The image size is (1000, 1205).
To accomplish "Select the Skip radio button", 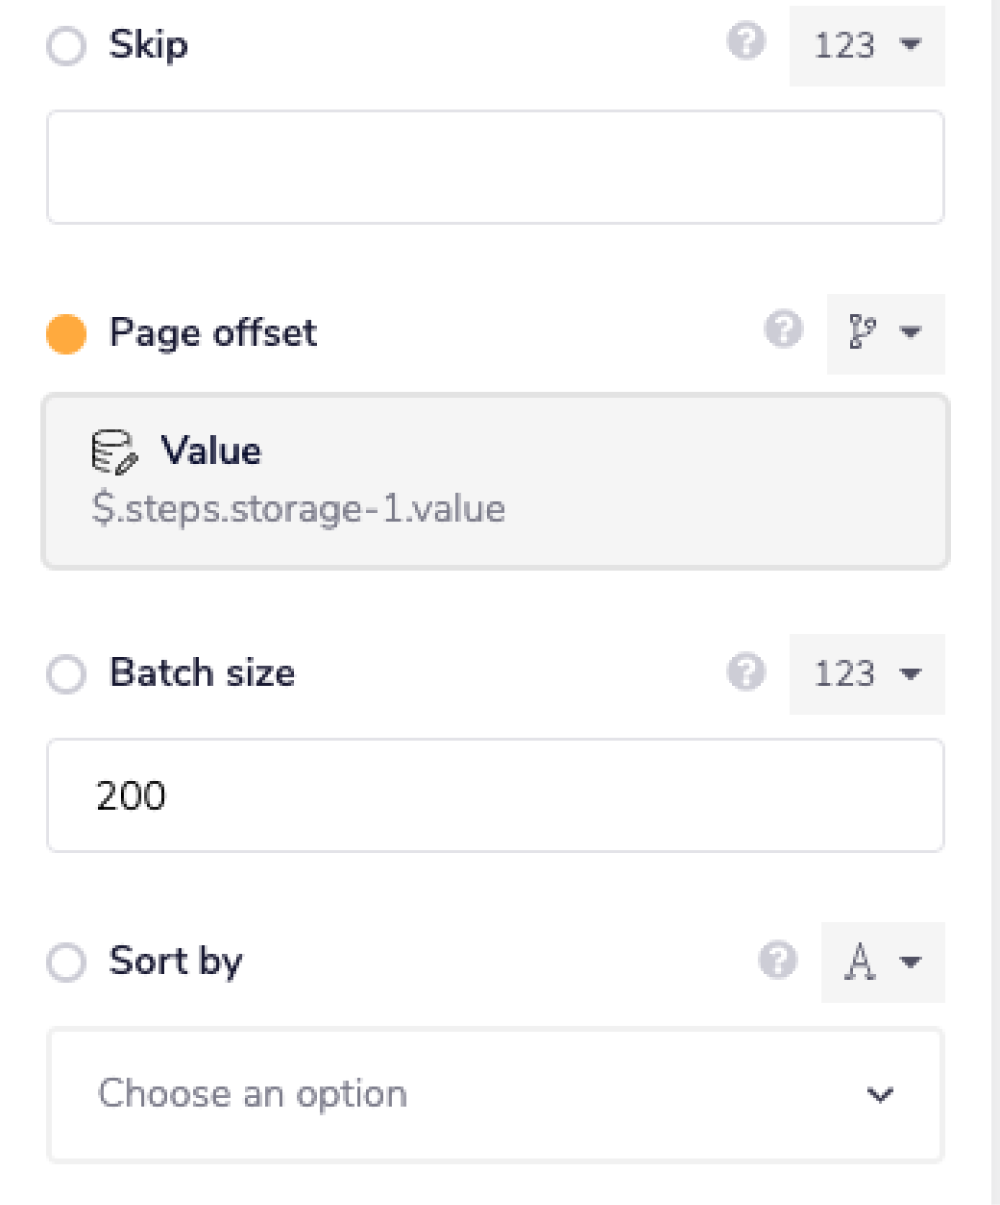I will tap(67, 45).
